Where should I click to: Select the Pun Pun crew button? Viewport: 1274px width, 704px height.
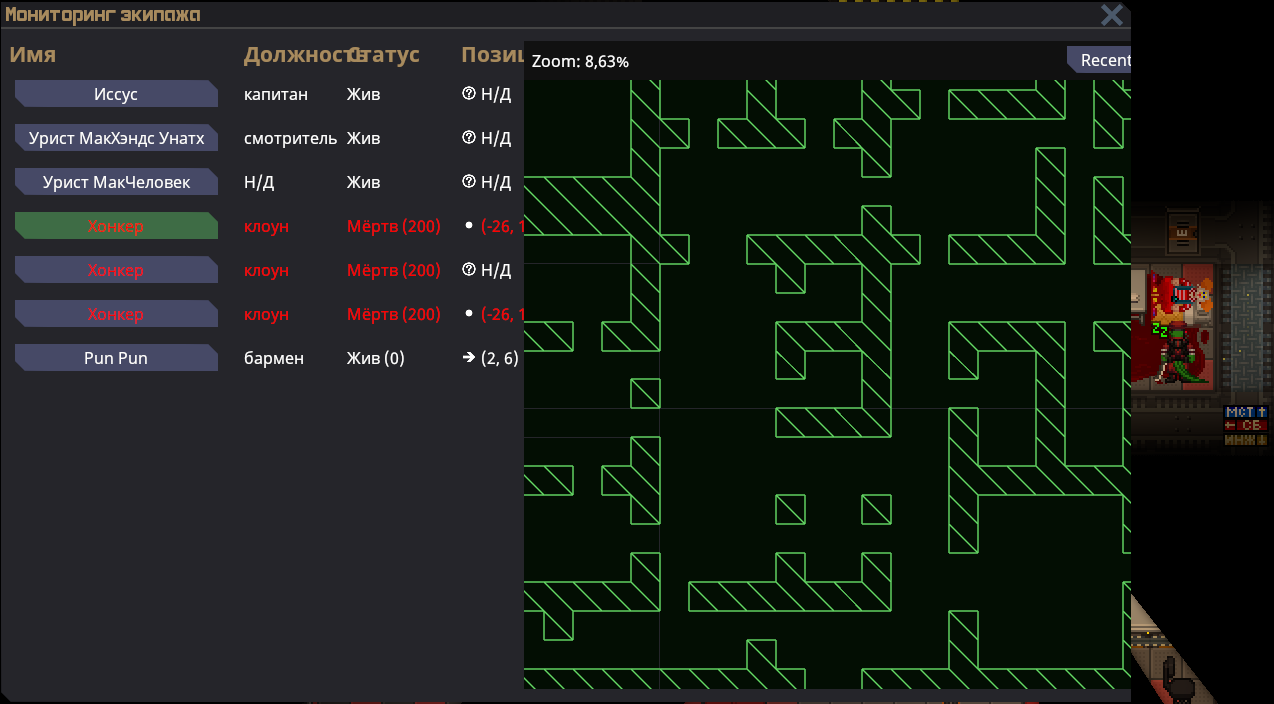(116, 358)
